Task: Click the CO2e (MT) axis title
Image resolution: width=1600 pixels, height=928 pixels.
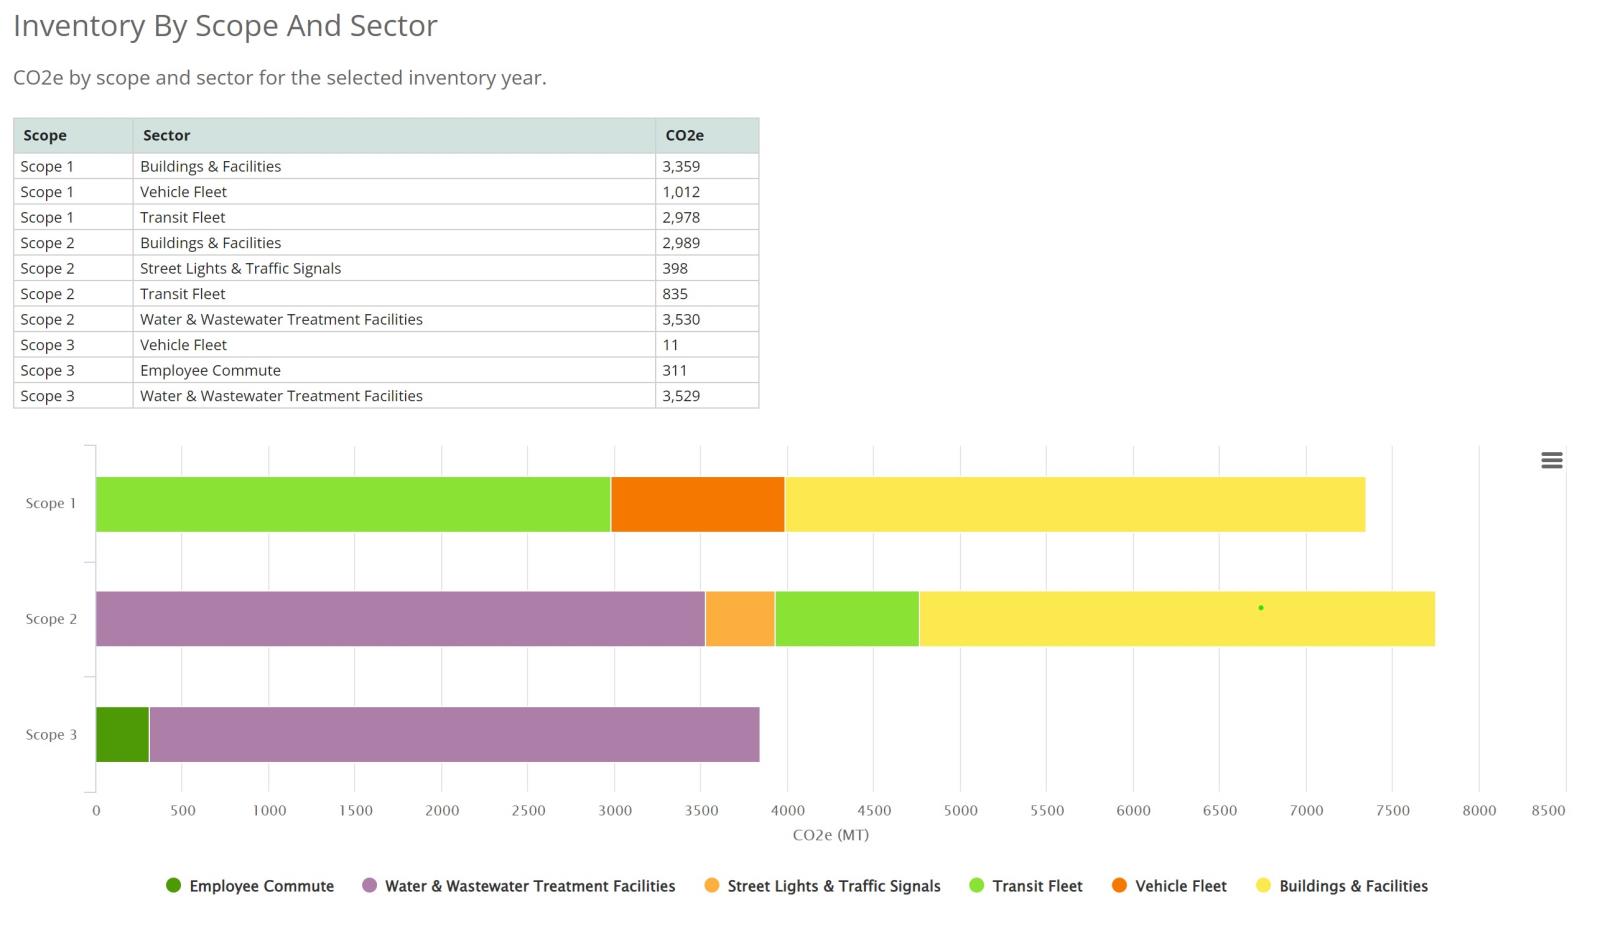Action: click(831, 835)
